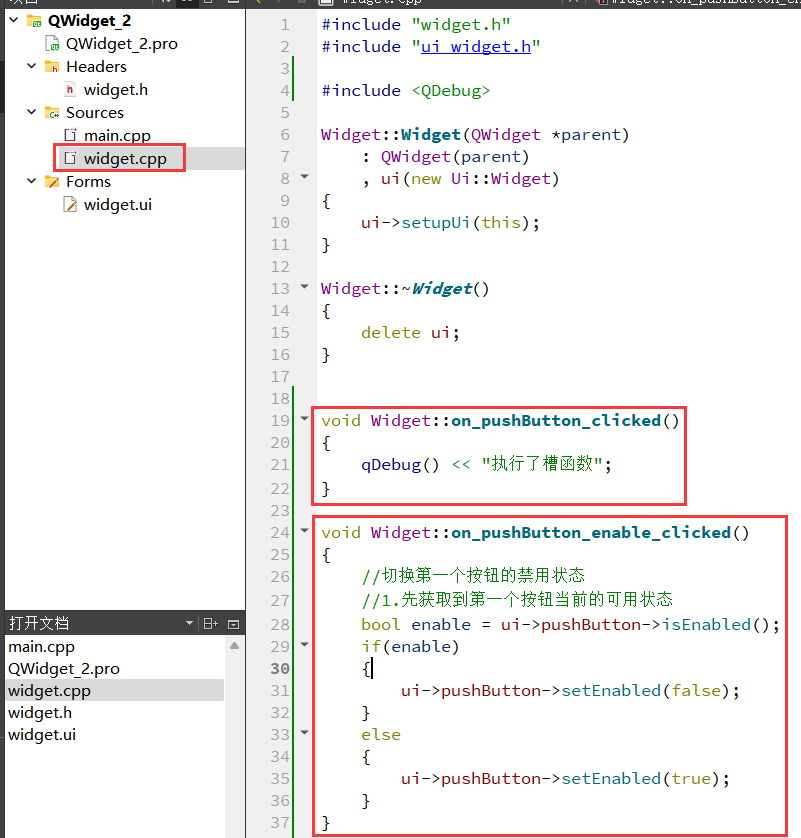
Task: Click the main.cpp file icon in Sources
Action: [x=70, y=136]
